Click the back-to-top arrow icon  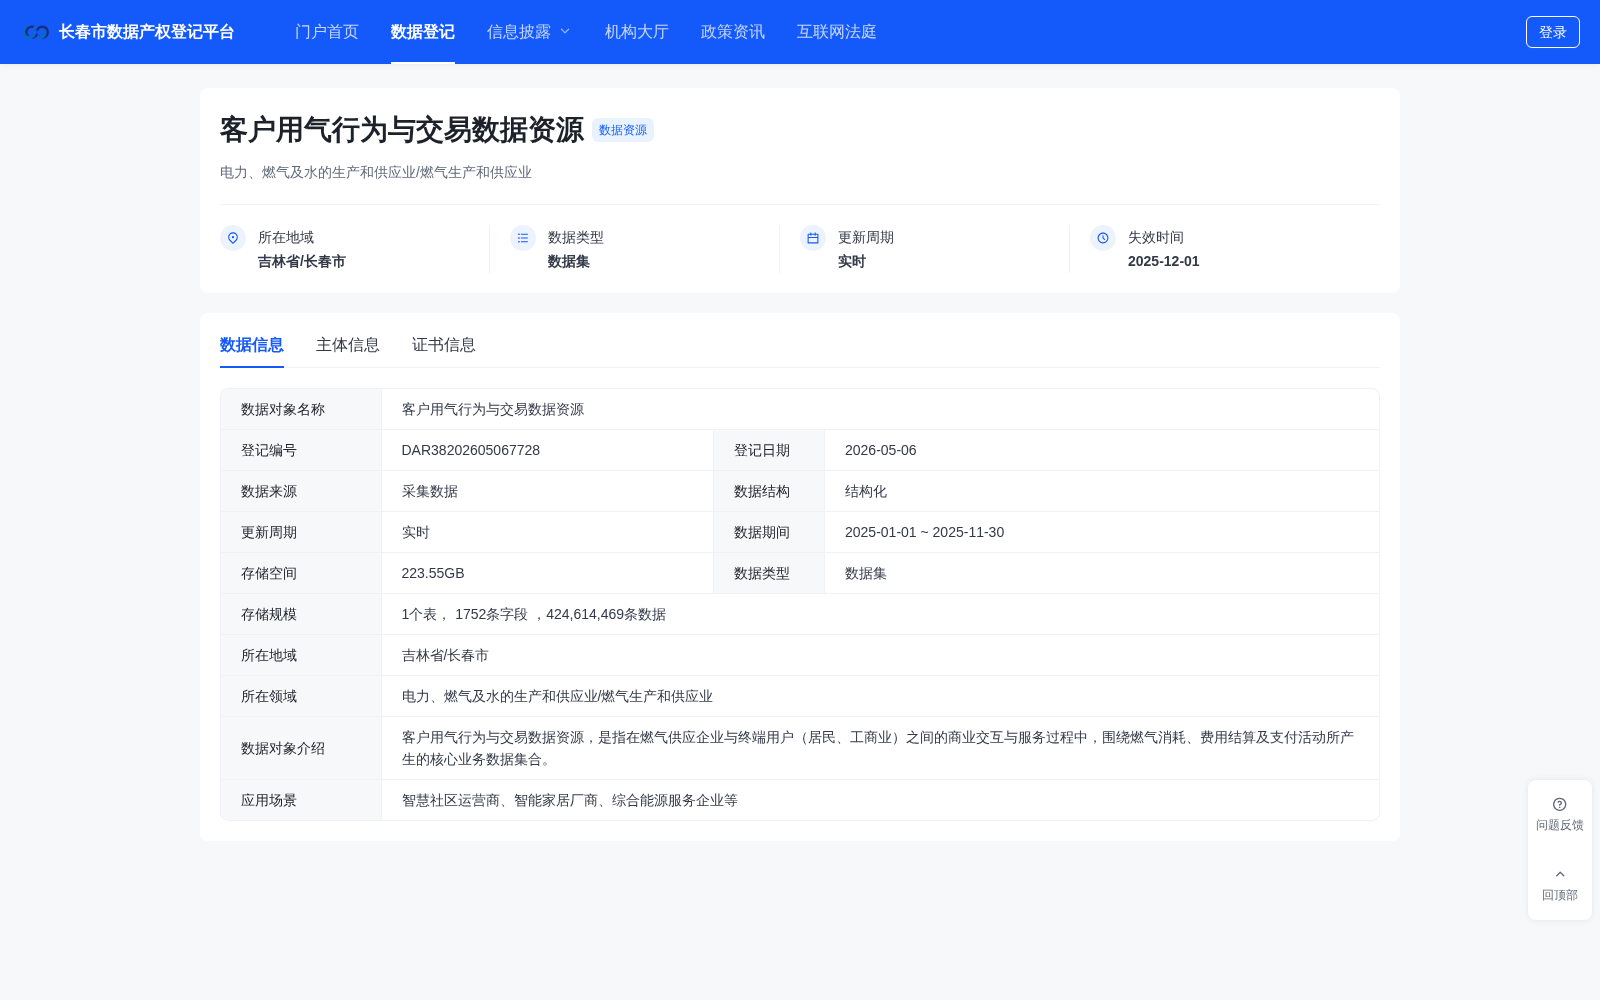point(1560,874)
